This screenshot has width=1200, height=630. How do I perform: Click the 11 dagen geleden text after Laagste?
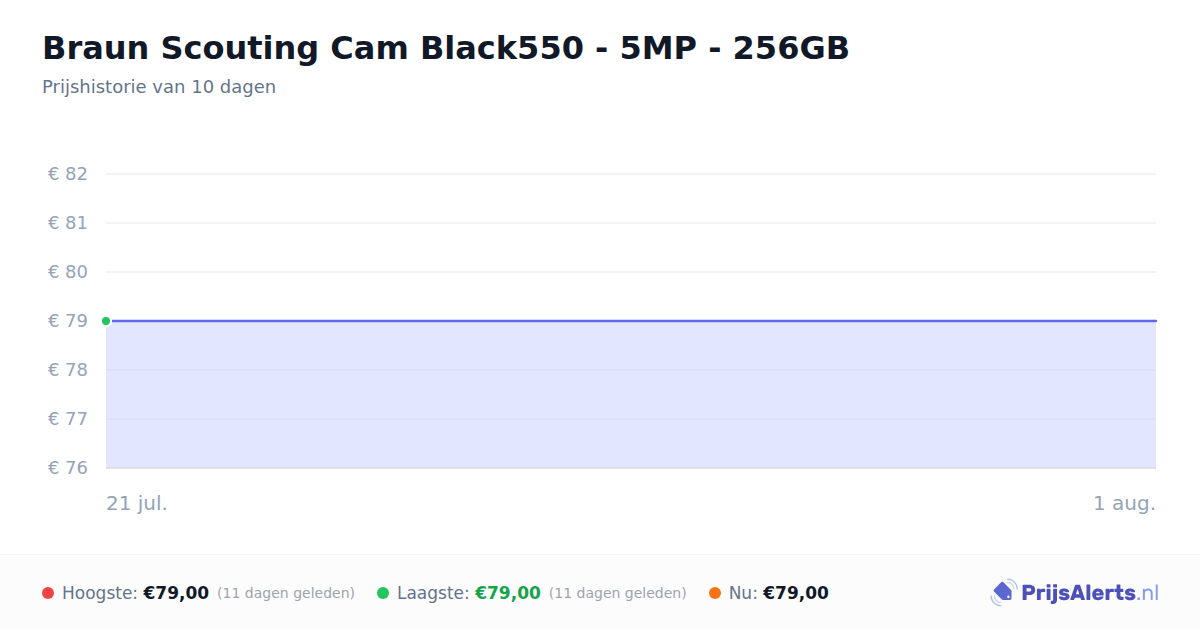618,593
